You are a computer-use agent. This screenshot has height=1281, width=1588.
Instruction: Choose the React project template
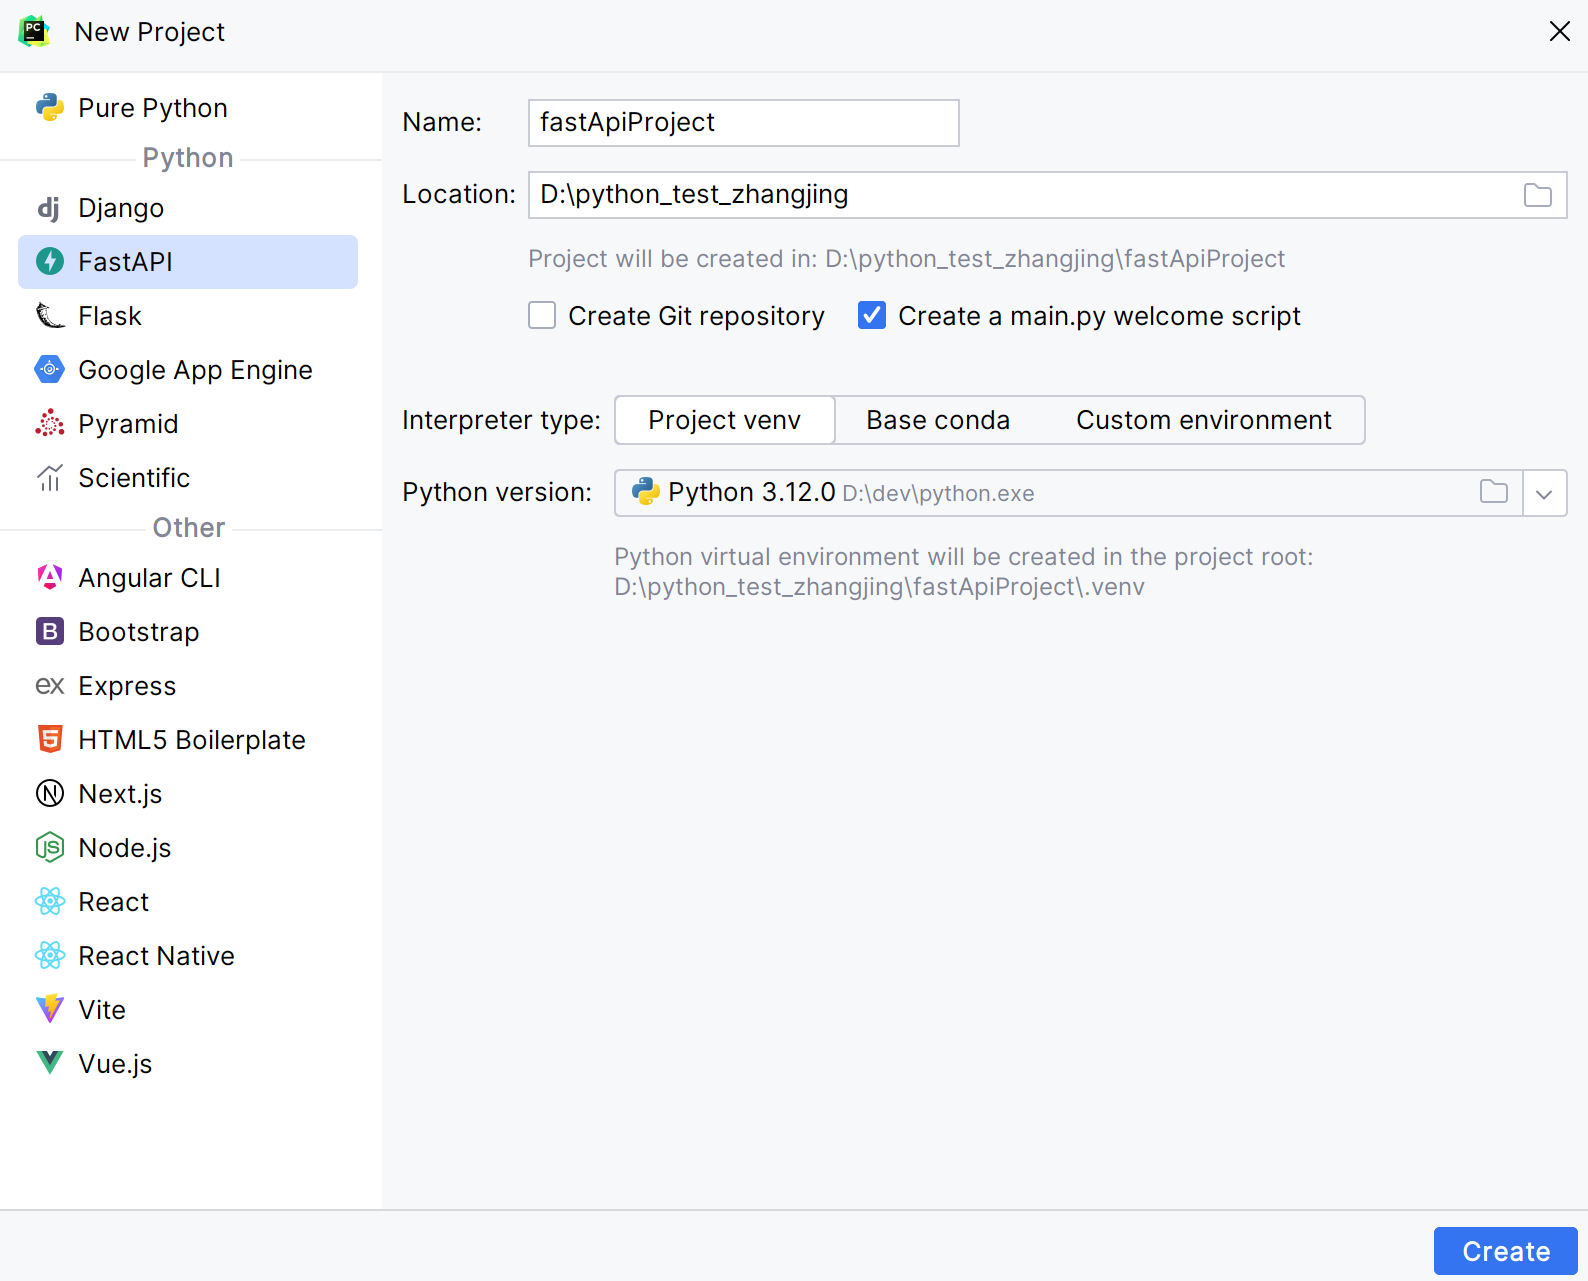pos(188,901)
